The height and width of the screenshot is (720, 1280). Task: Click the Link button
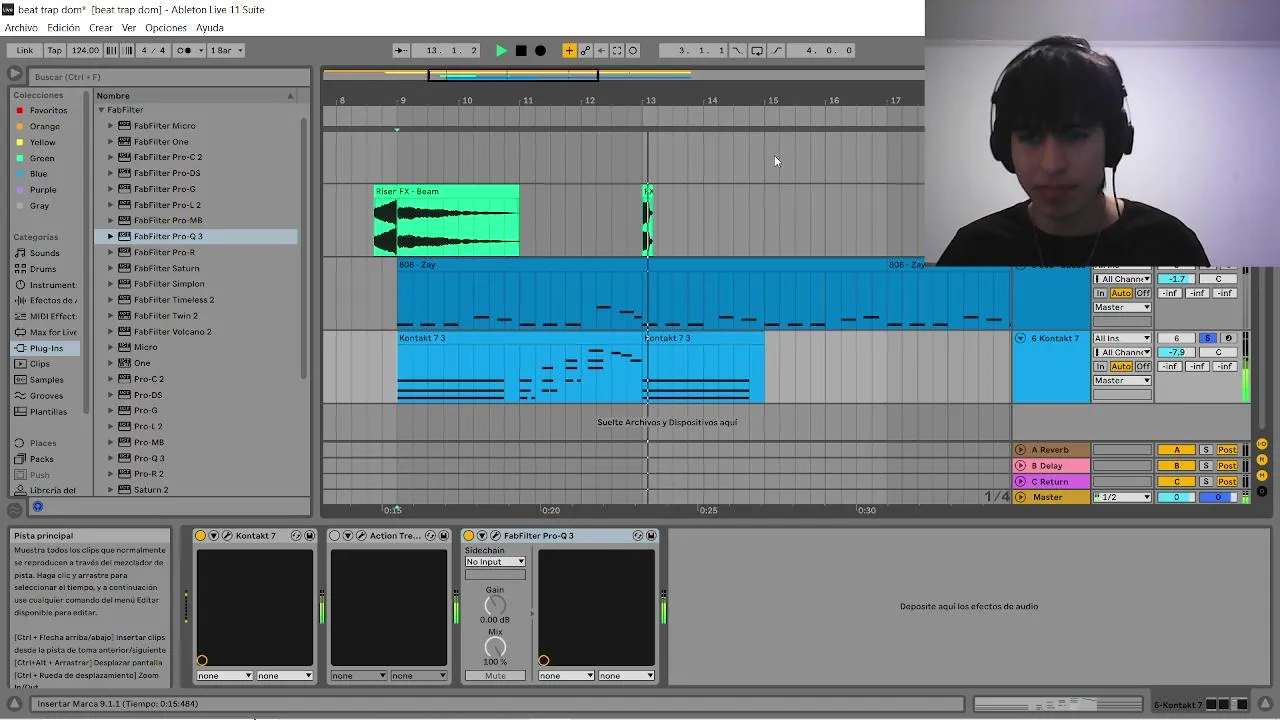[x=24, y=50]
